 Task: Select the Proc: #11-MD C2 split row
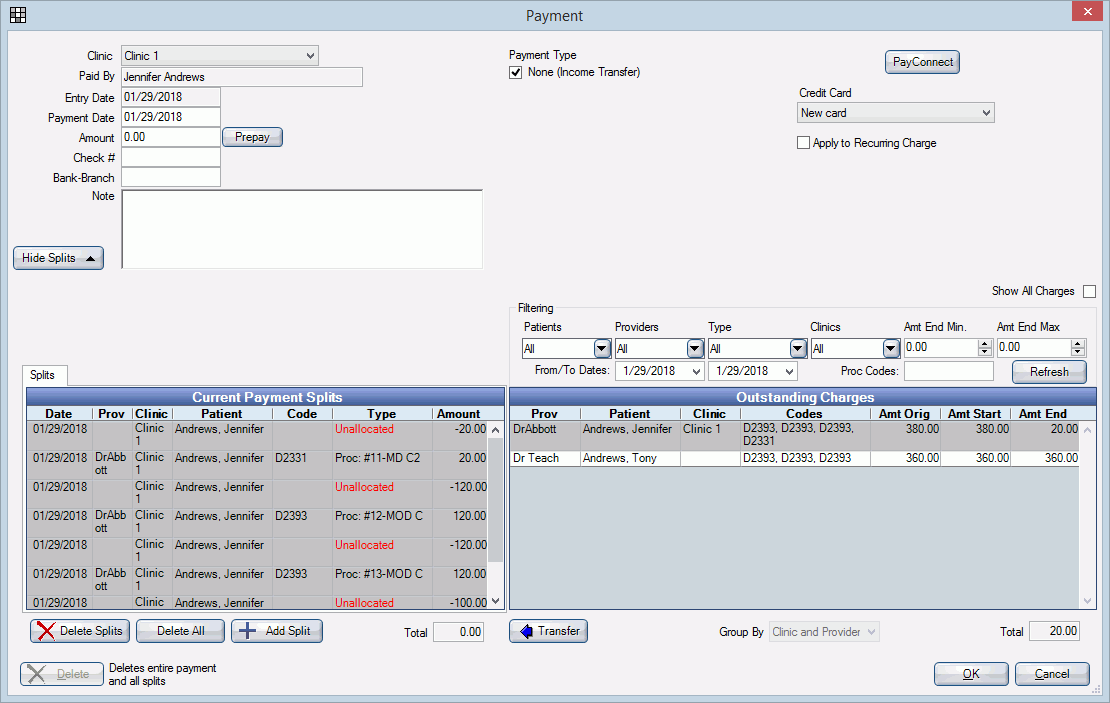pos(258,464)
